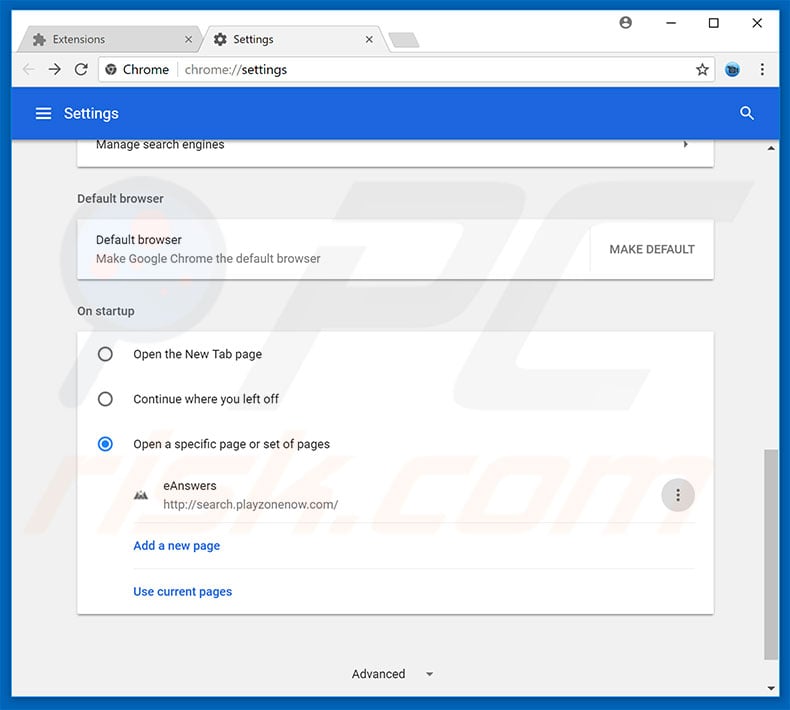Bookmark this page with the star icon

click(702, 70)
